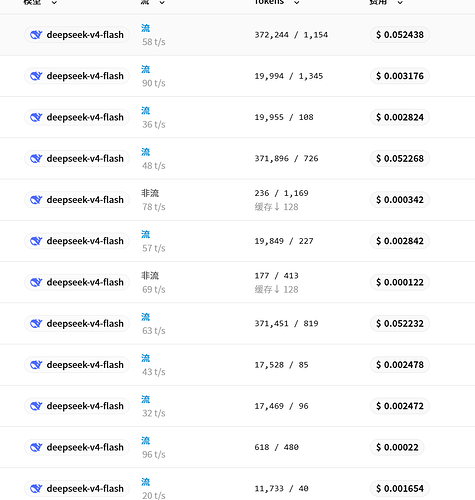The width and height of the screenshot is (475, 500).
Task: Select deepseek-v4-flash chip in 43 t/s row
Action: click(x=77, y=365)
